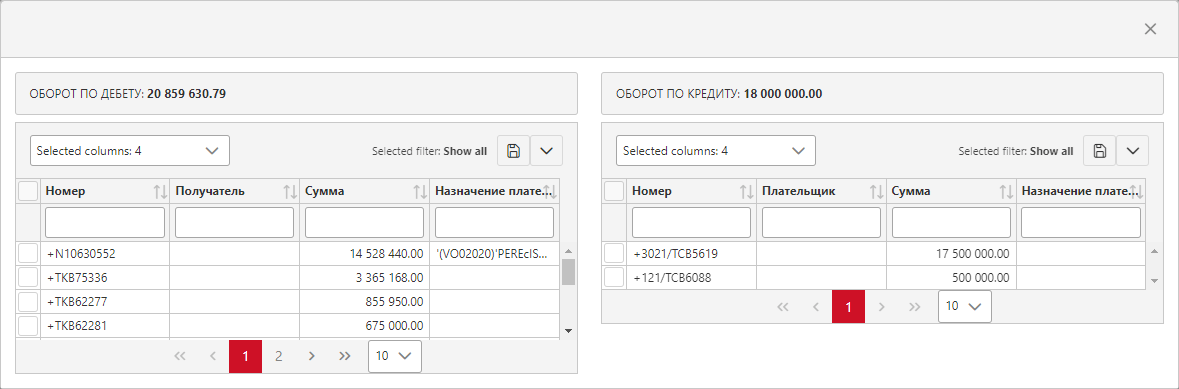This screenshot has width=1179, height=389.
Task: Tick checkbox for row +N10630552
Action: click(28, 253)
